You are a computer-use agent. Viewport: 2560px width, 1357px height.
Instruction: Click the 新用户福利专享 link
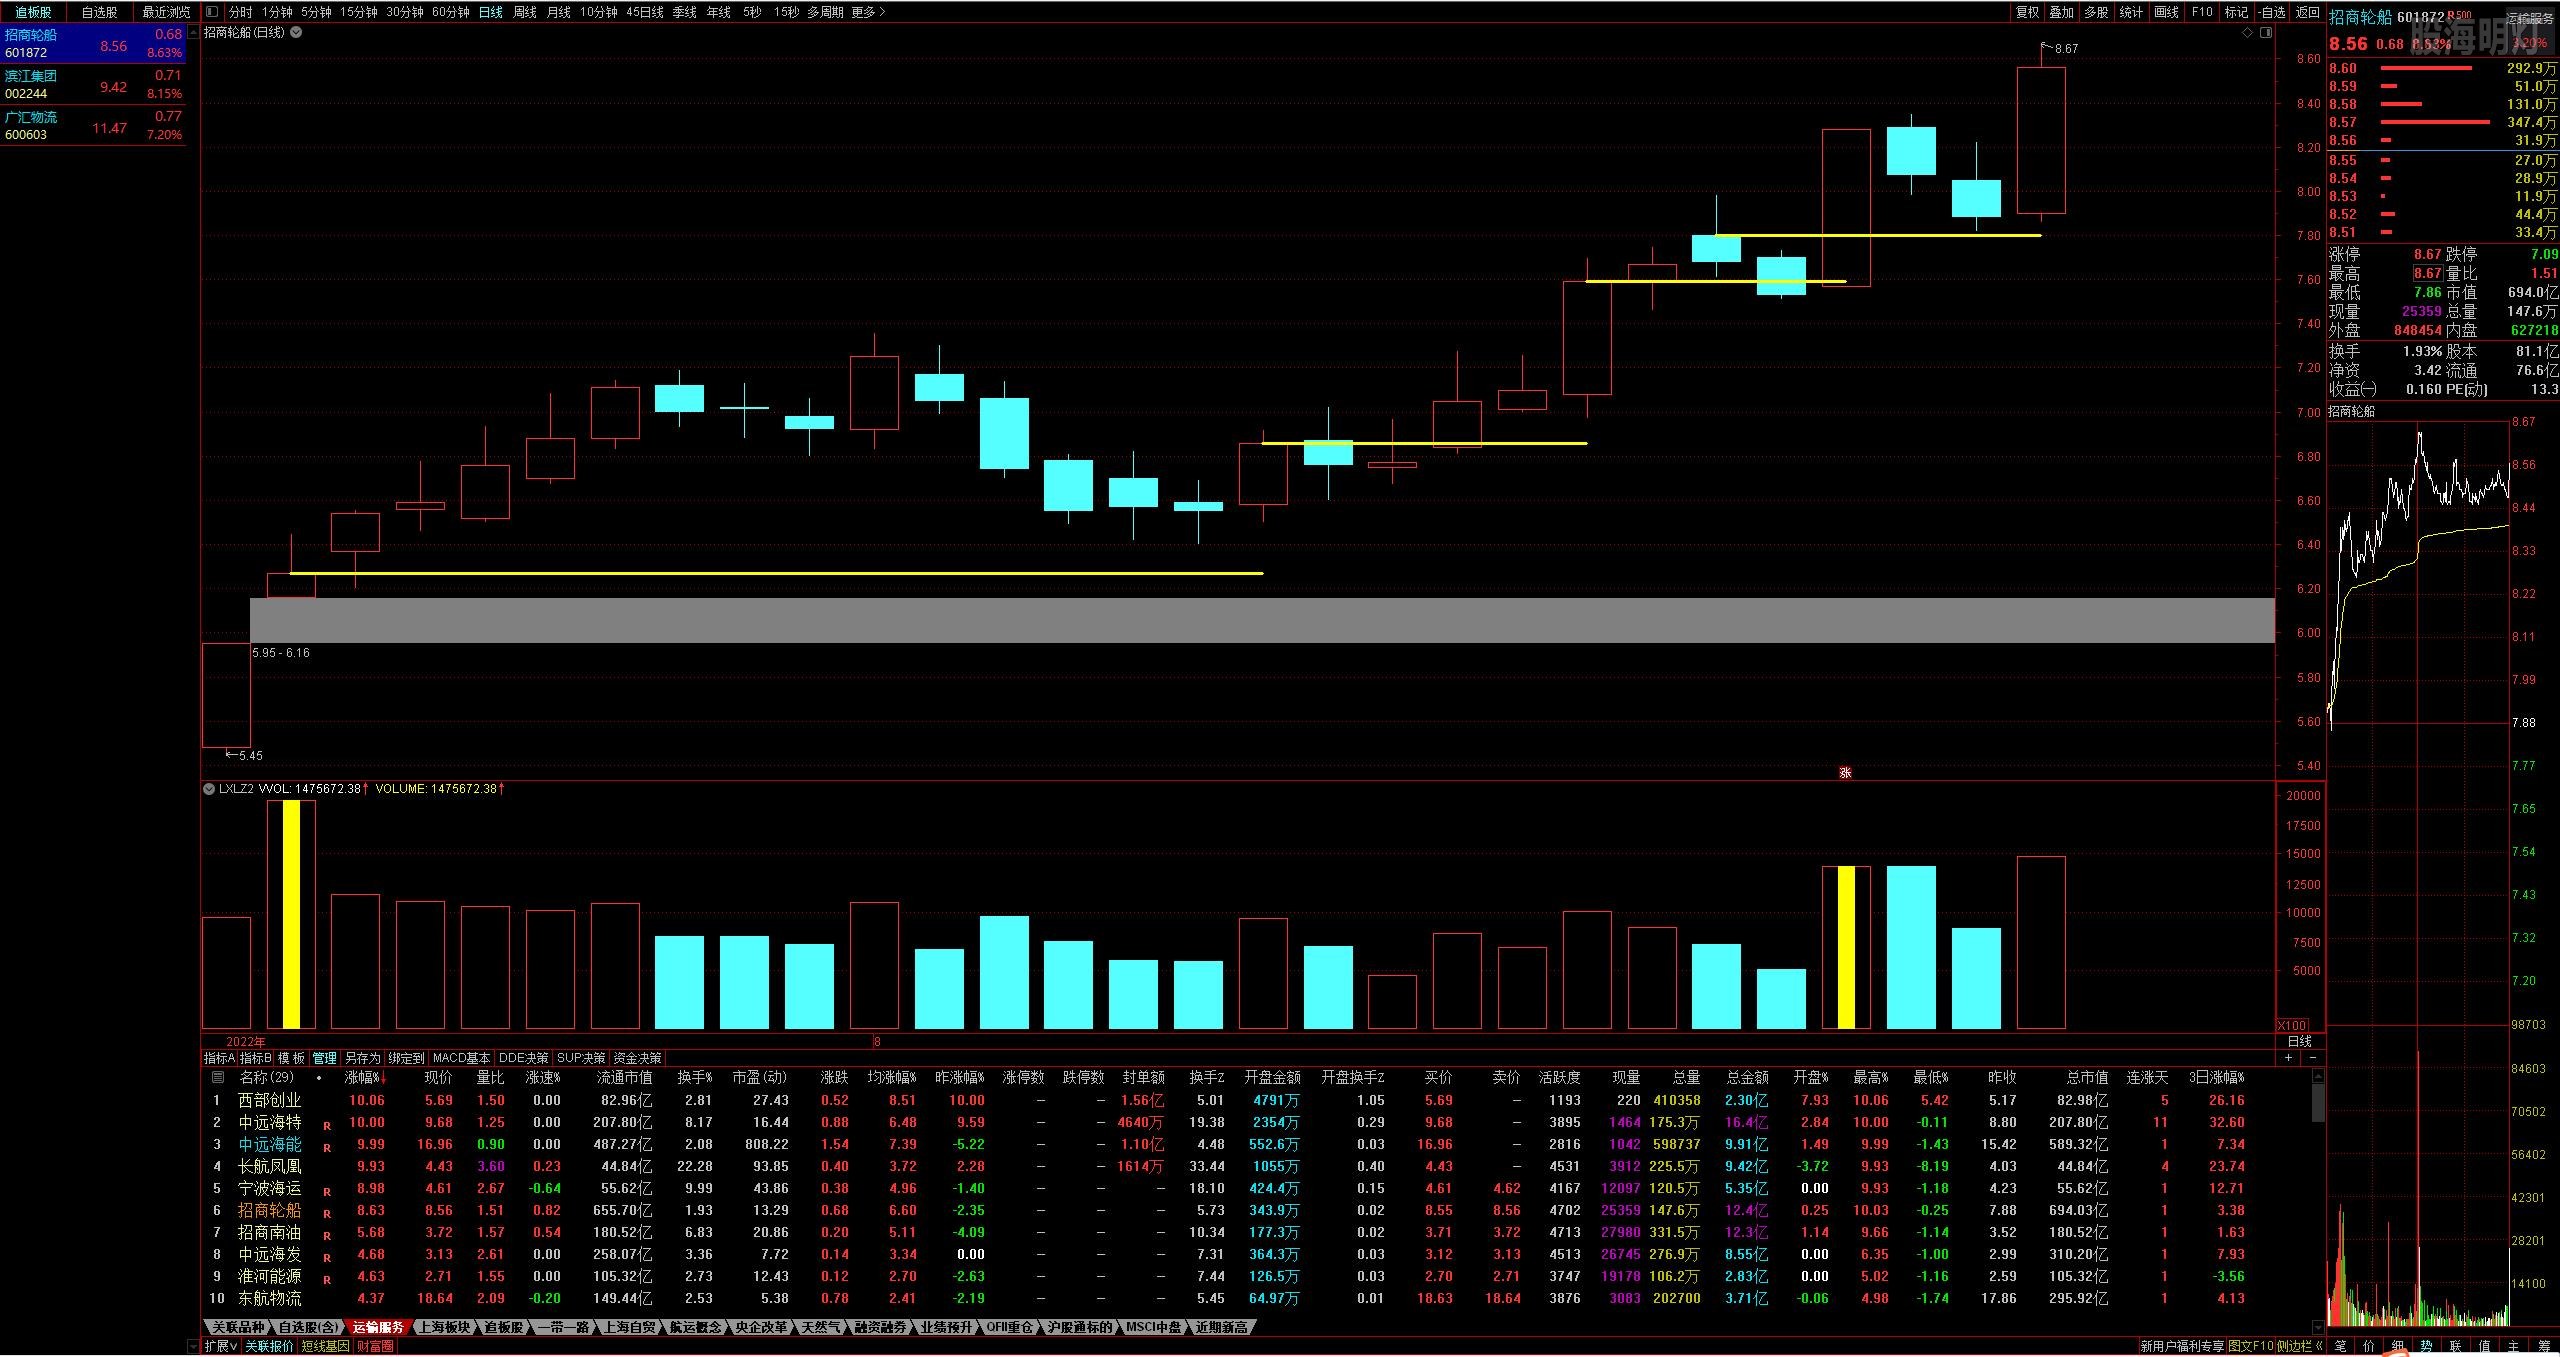point(2182,1346)
